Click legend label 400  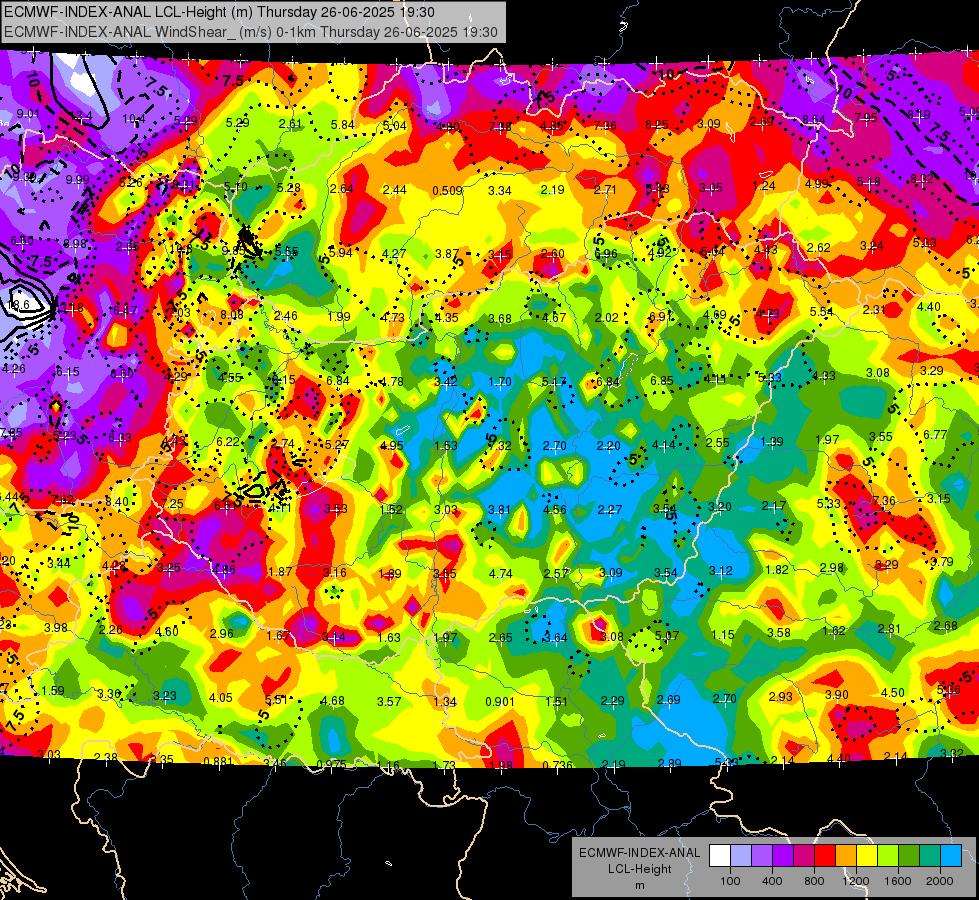[772, 881]
